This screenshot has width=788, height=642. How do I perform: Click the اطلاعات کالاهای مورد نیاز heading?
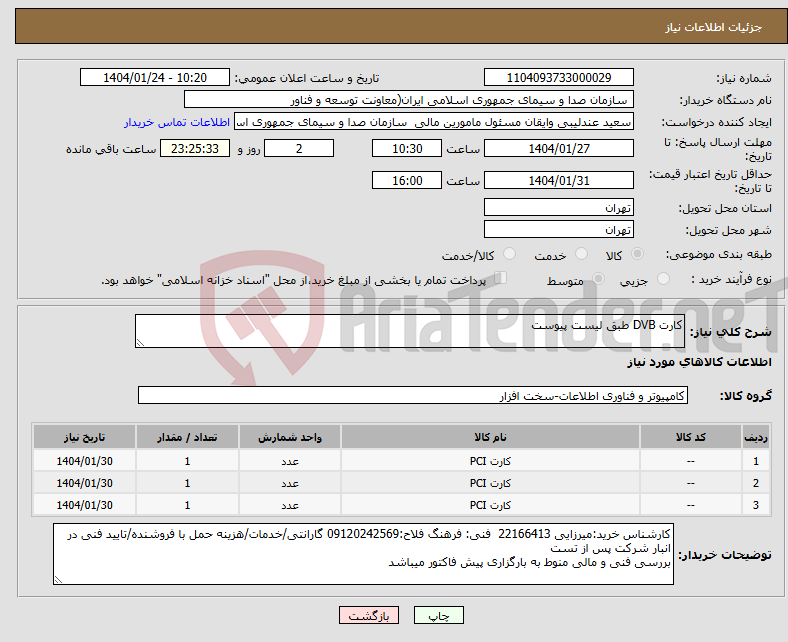click(x=699, y=362)
